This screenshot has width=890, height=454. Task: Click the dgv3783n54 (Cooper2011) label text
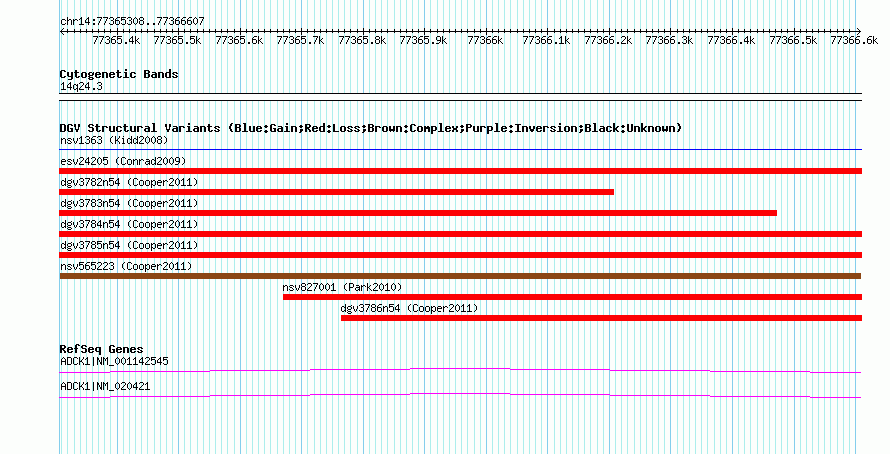click(x=129, y=203)
